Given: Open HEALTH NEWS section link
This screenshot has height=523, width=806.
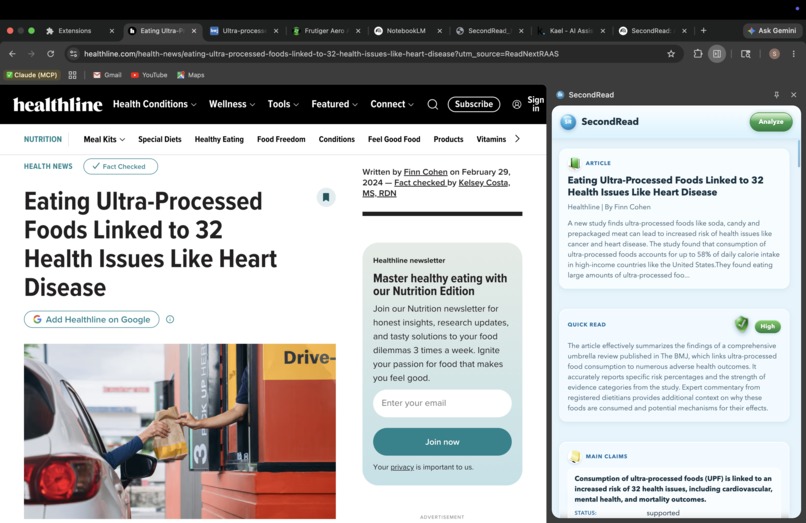Looking at the screenshot, I should click(48, 167).
